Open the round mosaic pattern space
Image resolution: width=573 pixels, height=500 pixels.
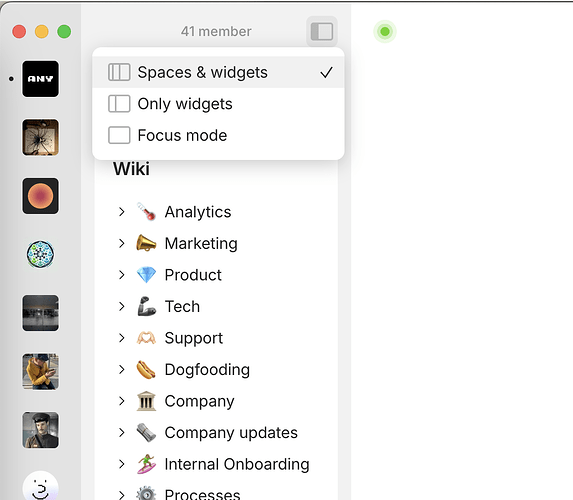(40, 254)
